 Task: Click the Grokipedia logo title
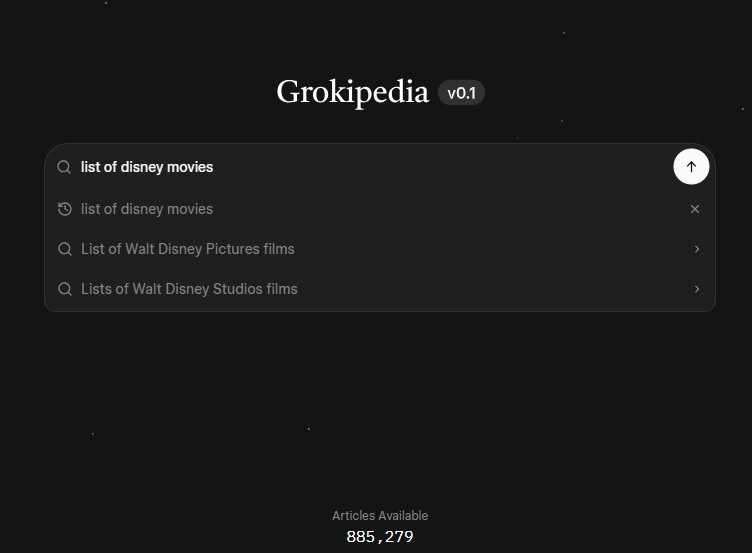click(352, 92)
